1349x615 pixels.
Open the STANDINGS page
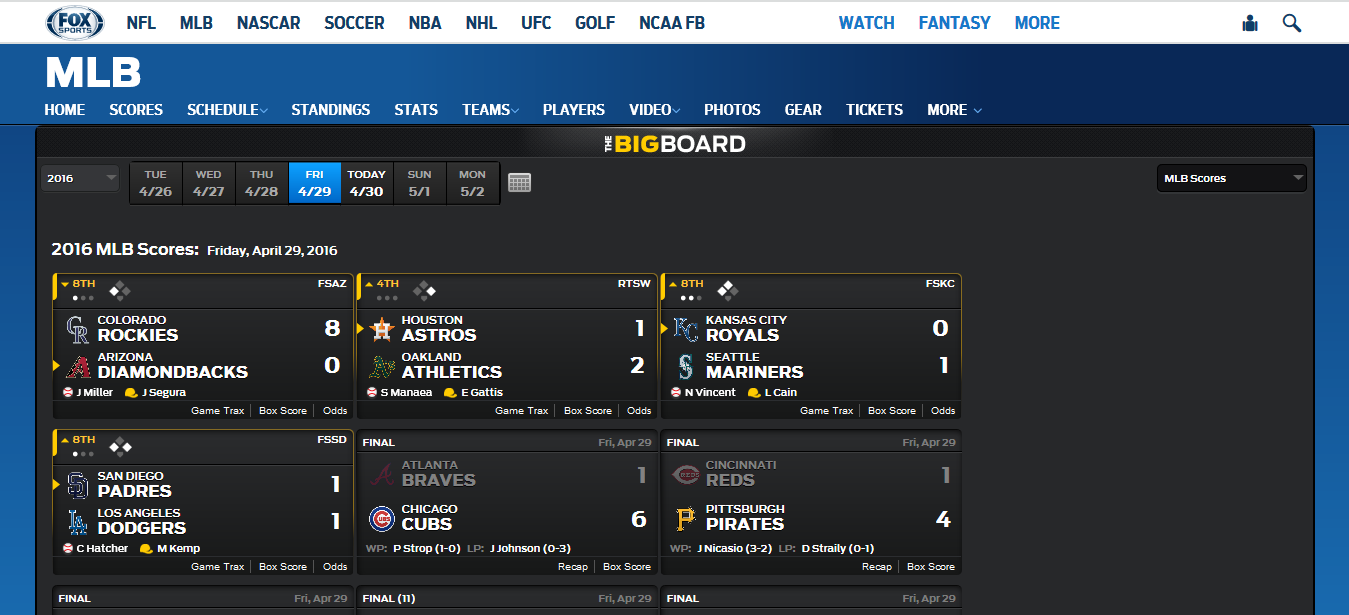coord(331,110)
